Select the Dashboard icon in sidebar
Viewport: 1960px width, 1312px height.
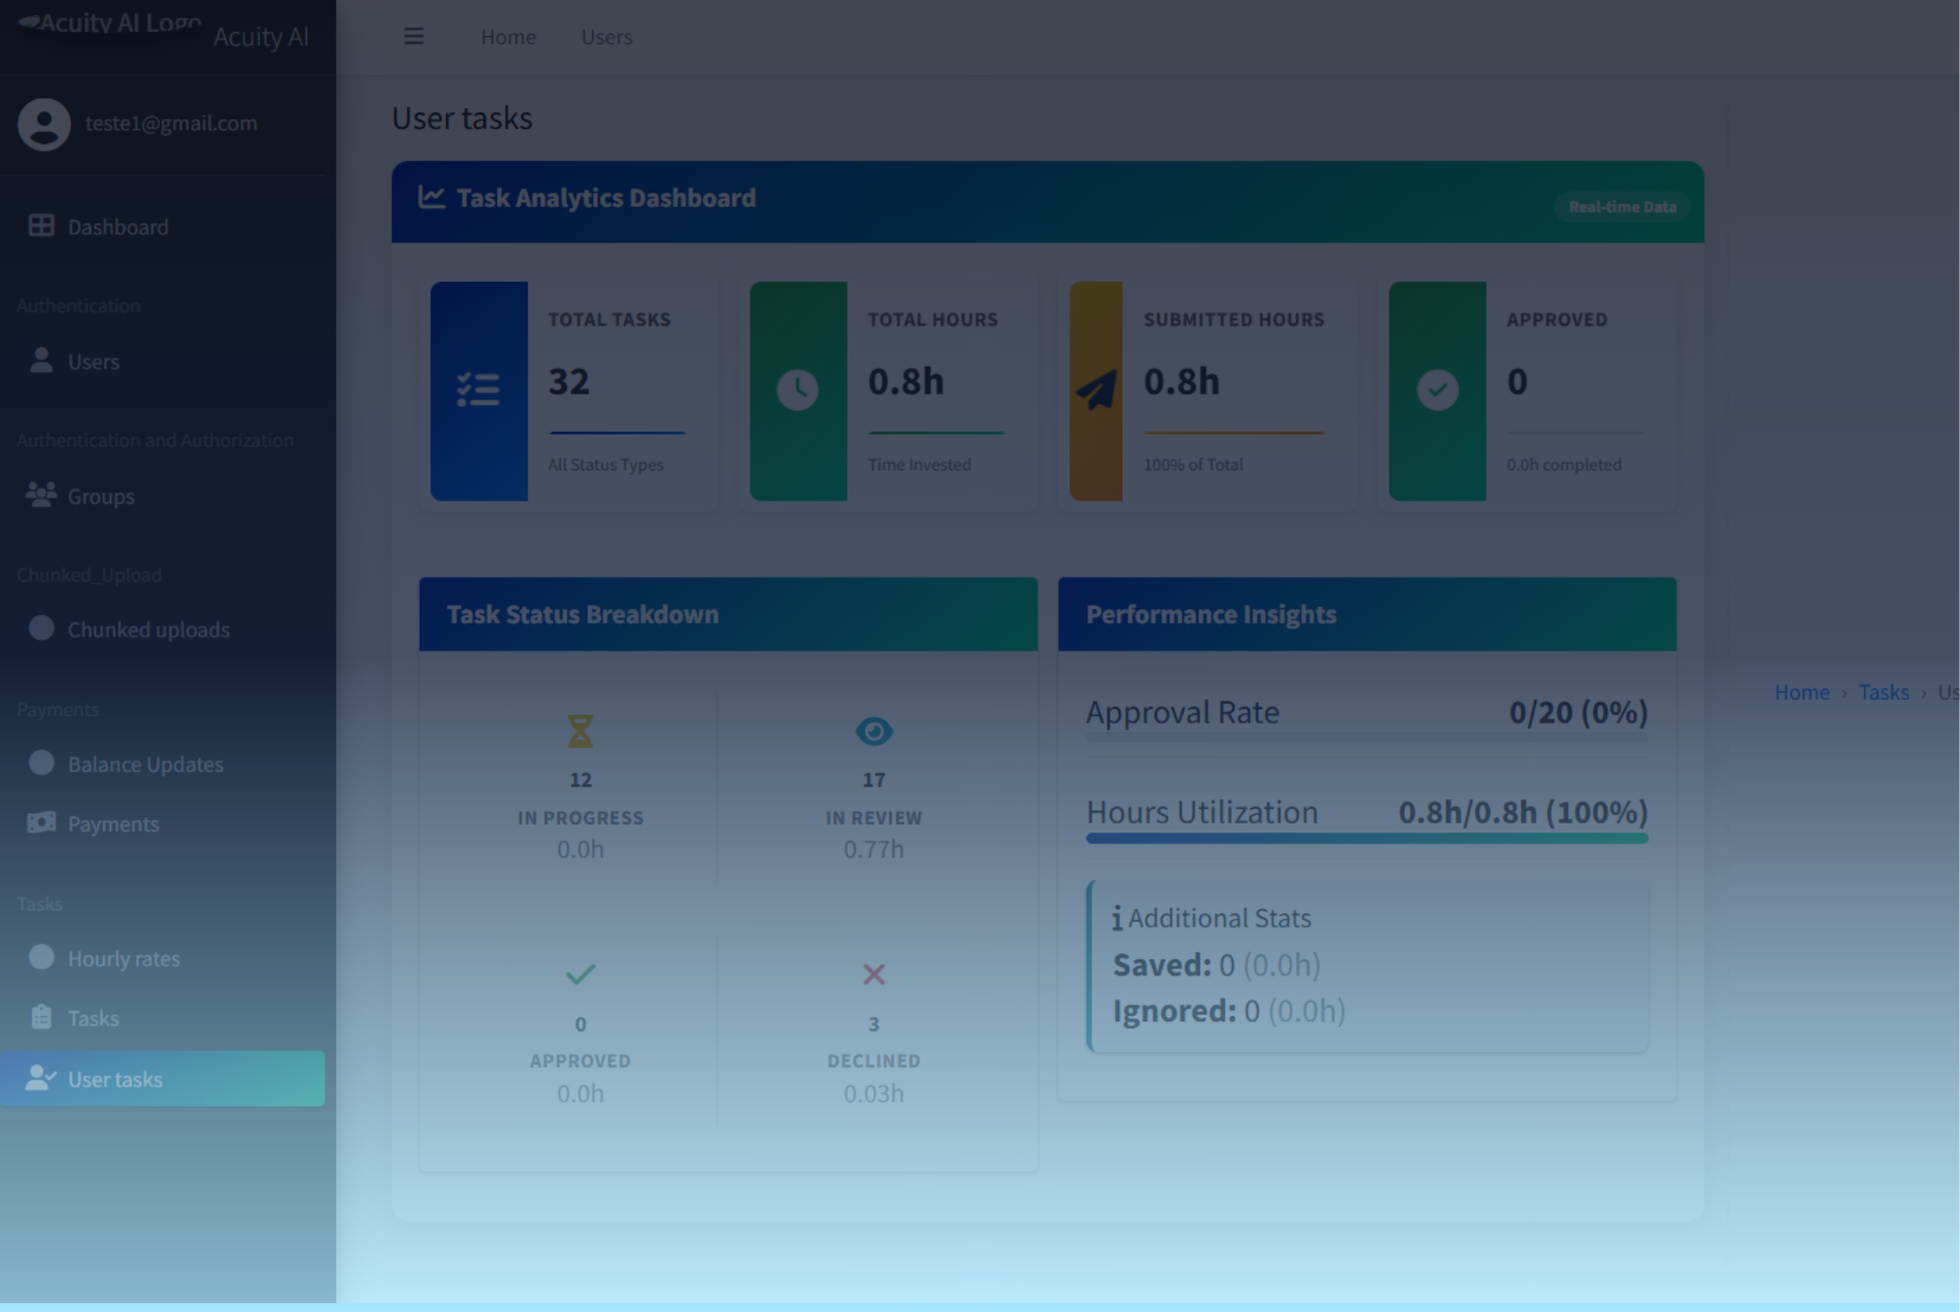(41, 226)
